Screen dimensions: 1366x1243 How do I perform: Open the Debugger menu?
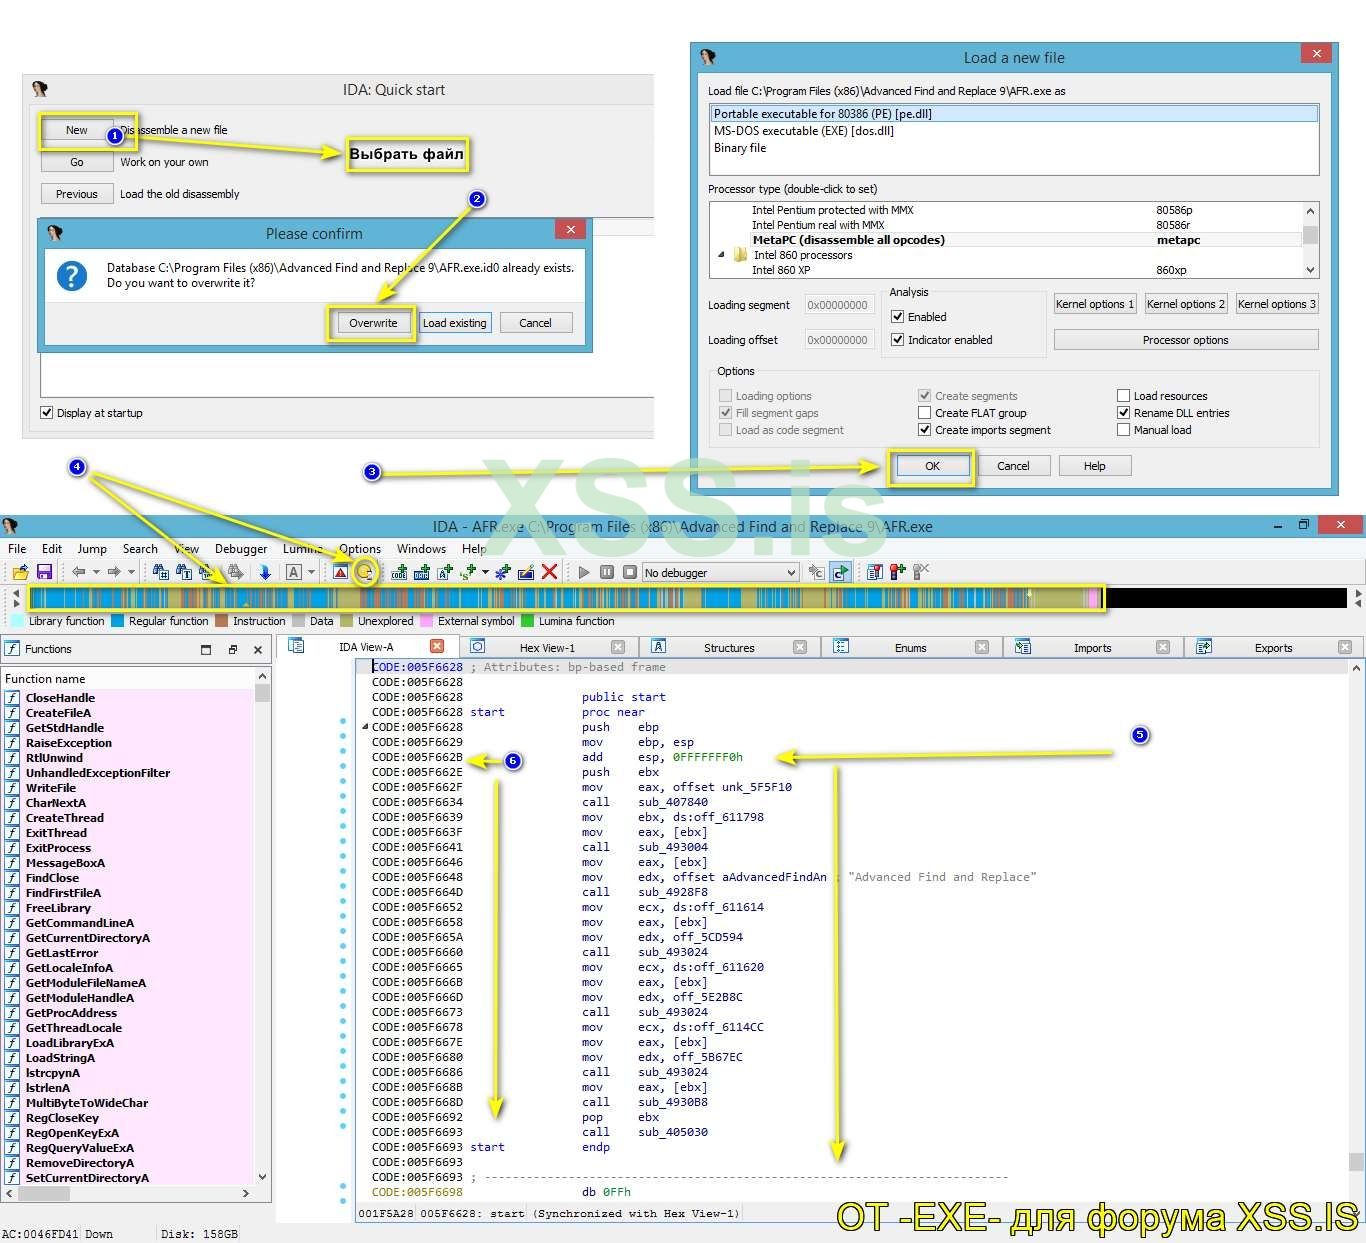(x=241, y=549)
